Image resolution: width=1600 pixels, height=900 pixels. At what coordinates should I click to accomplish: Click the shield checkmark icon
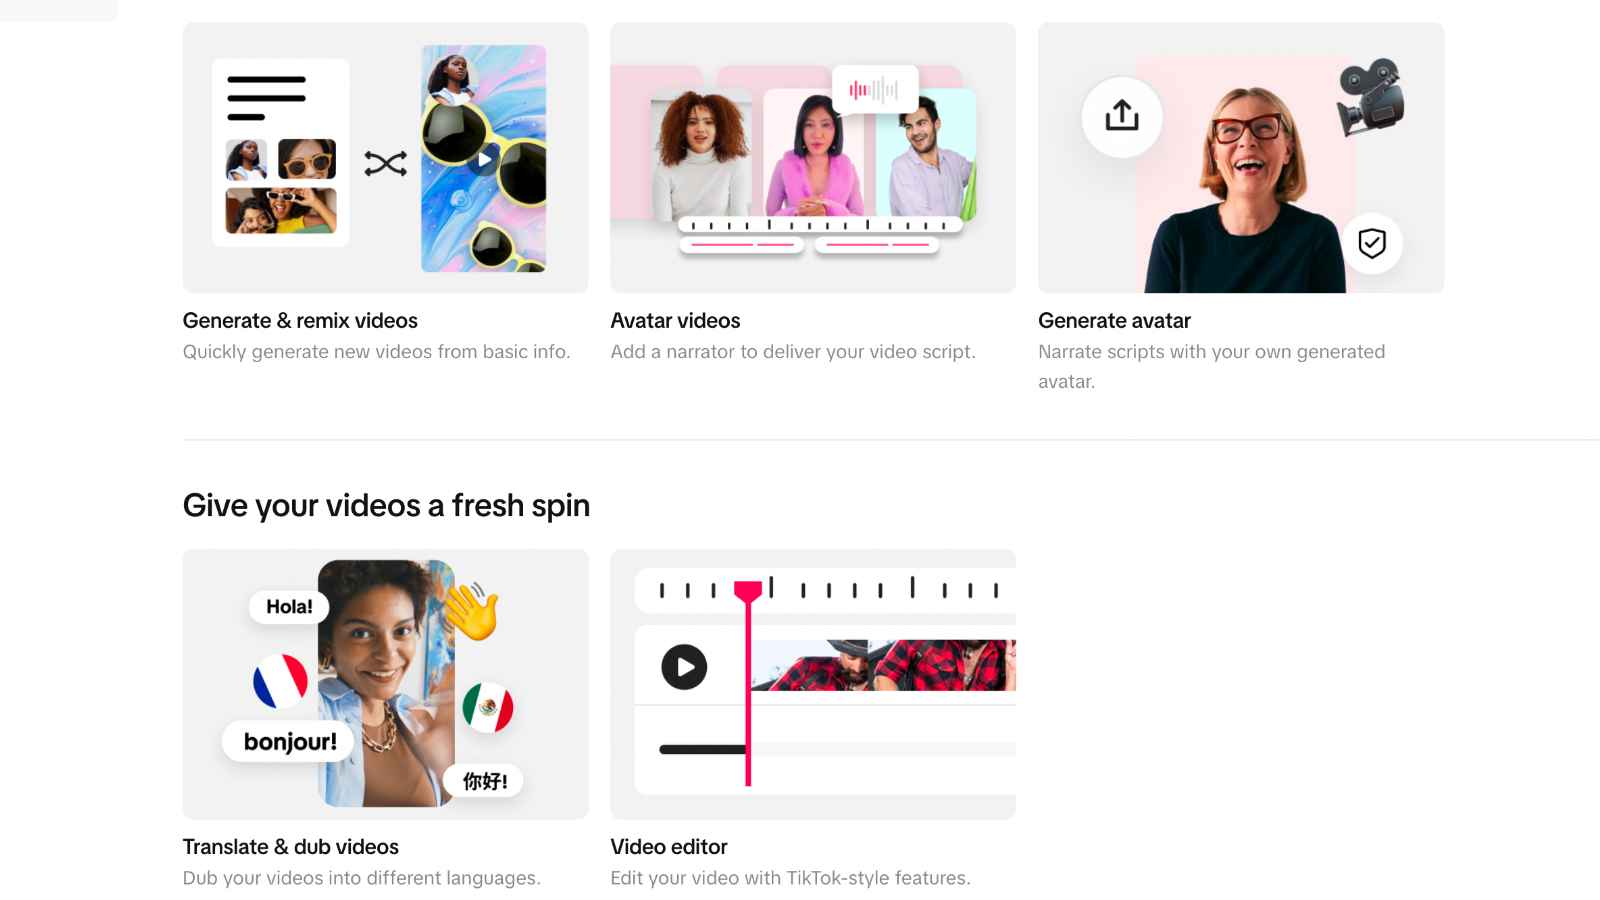pos(1372,243)
